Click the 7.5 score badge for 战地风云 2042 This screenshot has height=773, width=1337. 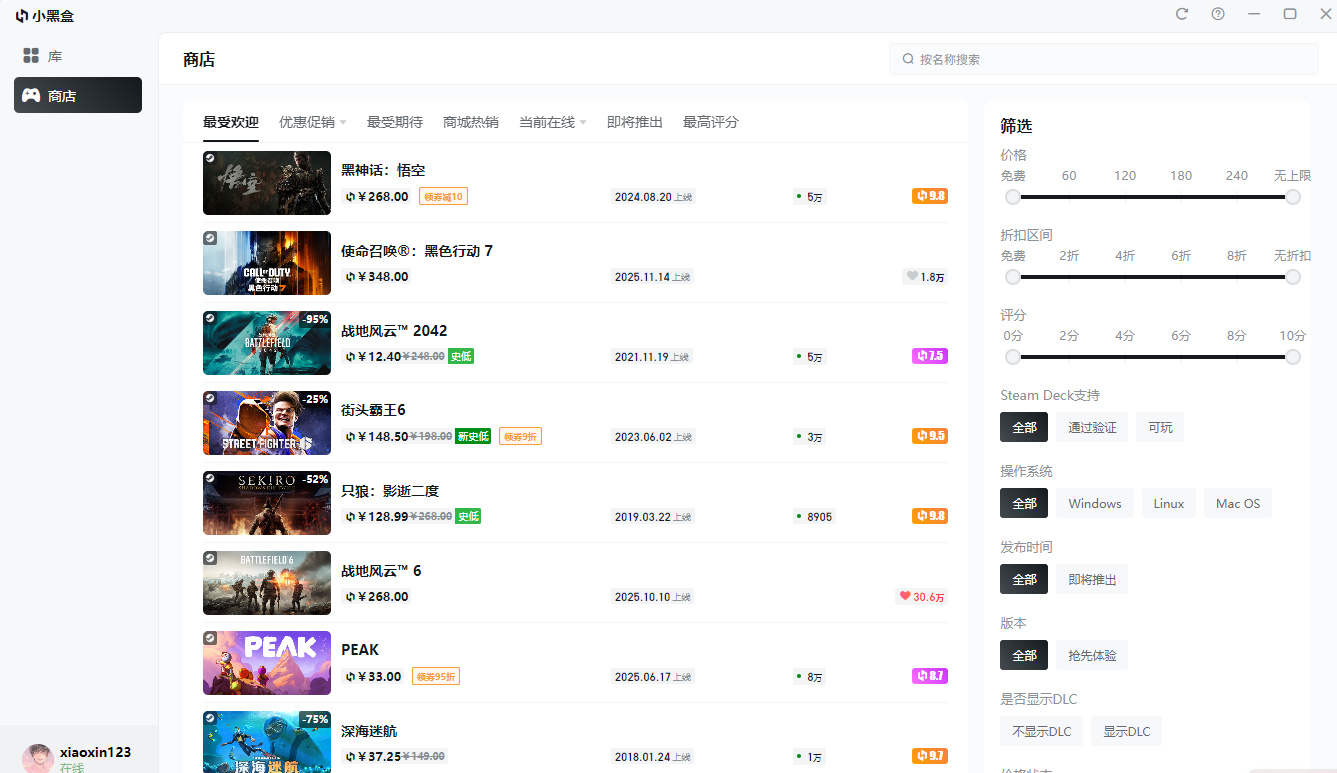pos(929,356)
